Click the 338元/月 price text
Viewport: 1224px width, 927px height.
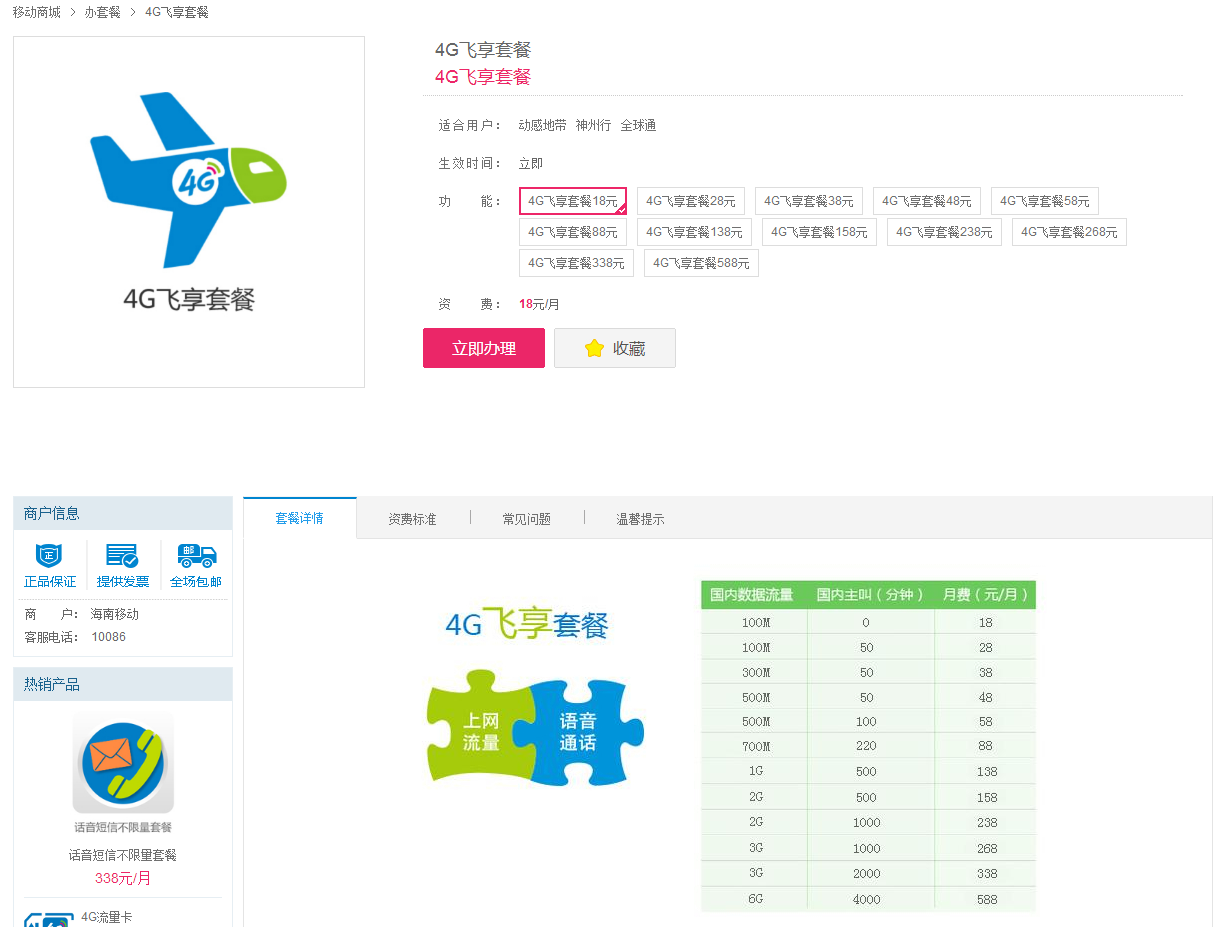[123, 878]
